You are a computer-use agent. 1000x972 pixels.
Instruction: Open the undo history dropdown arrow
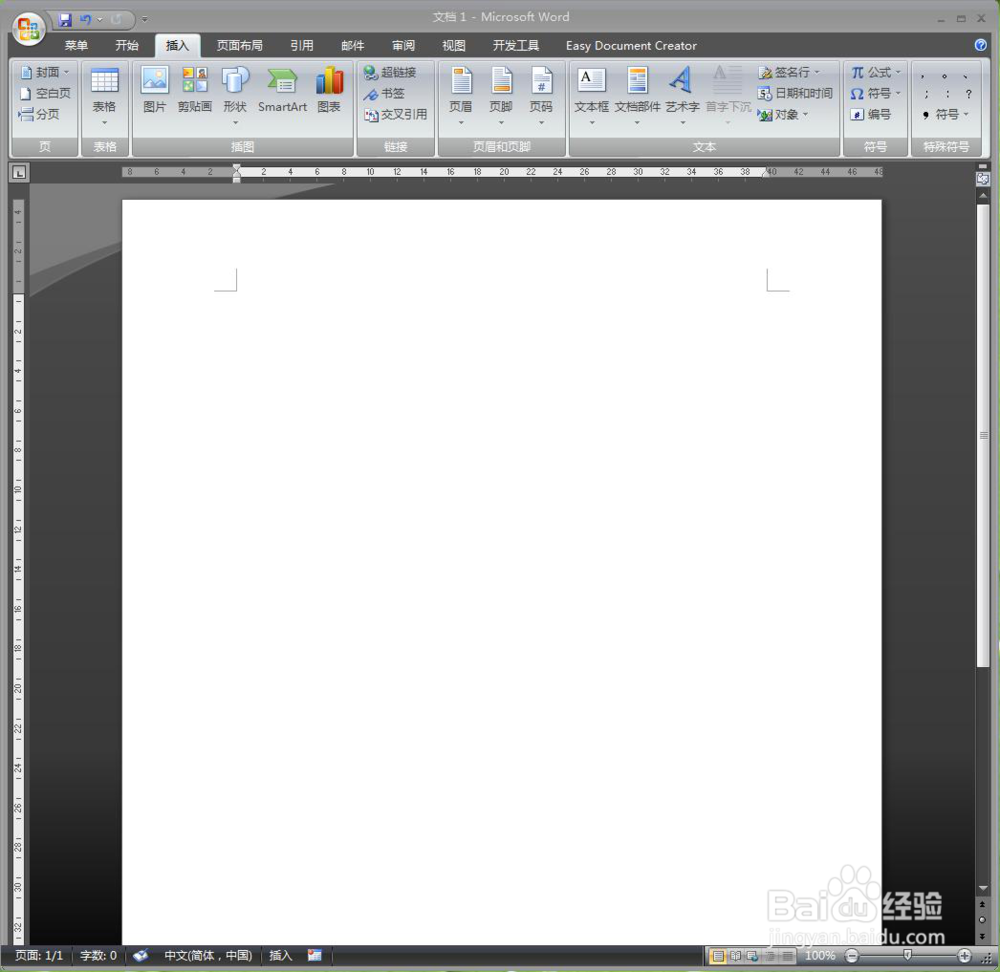pos(99,20)
